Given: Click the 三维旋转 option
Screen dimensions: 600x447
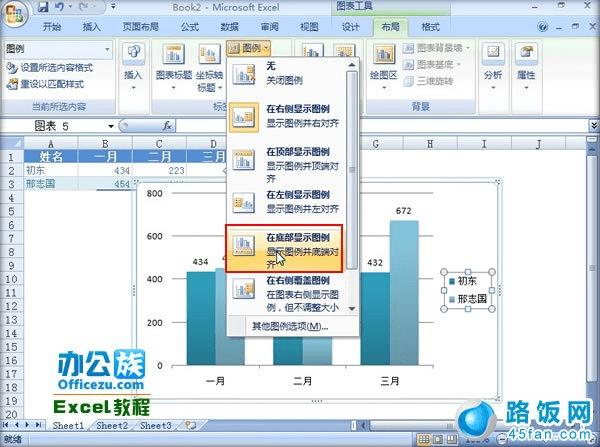Looking at the screenshot, I should [x=429, y=81].
